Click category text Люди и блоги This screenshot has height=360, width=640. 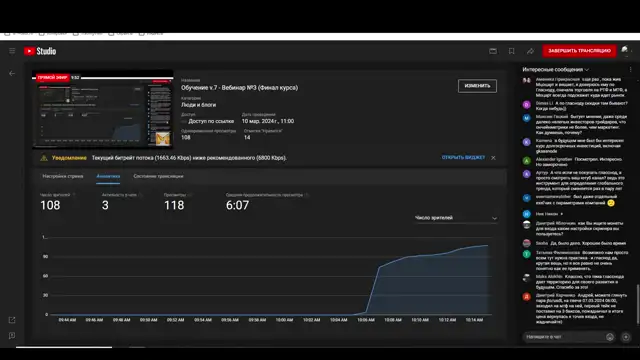(199, 105)
